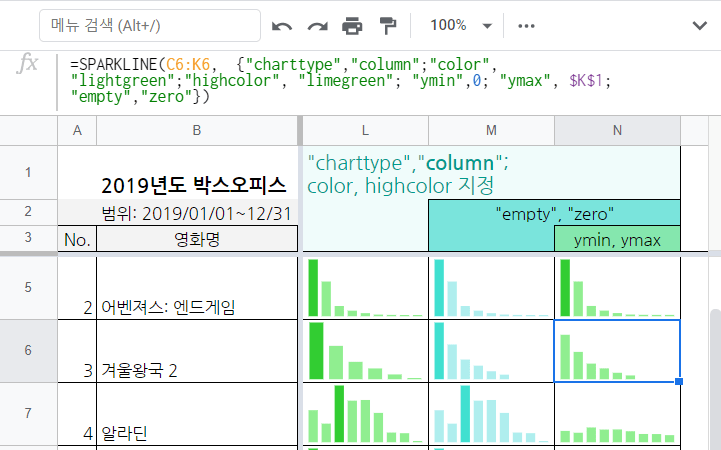Click the Undo arrow icon
Image resolution: width=721 pixels, height=450 pixels.
tap(283, 25)
